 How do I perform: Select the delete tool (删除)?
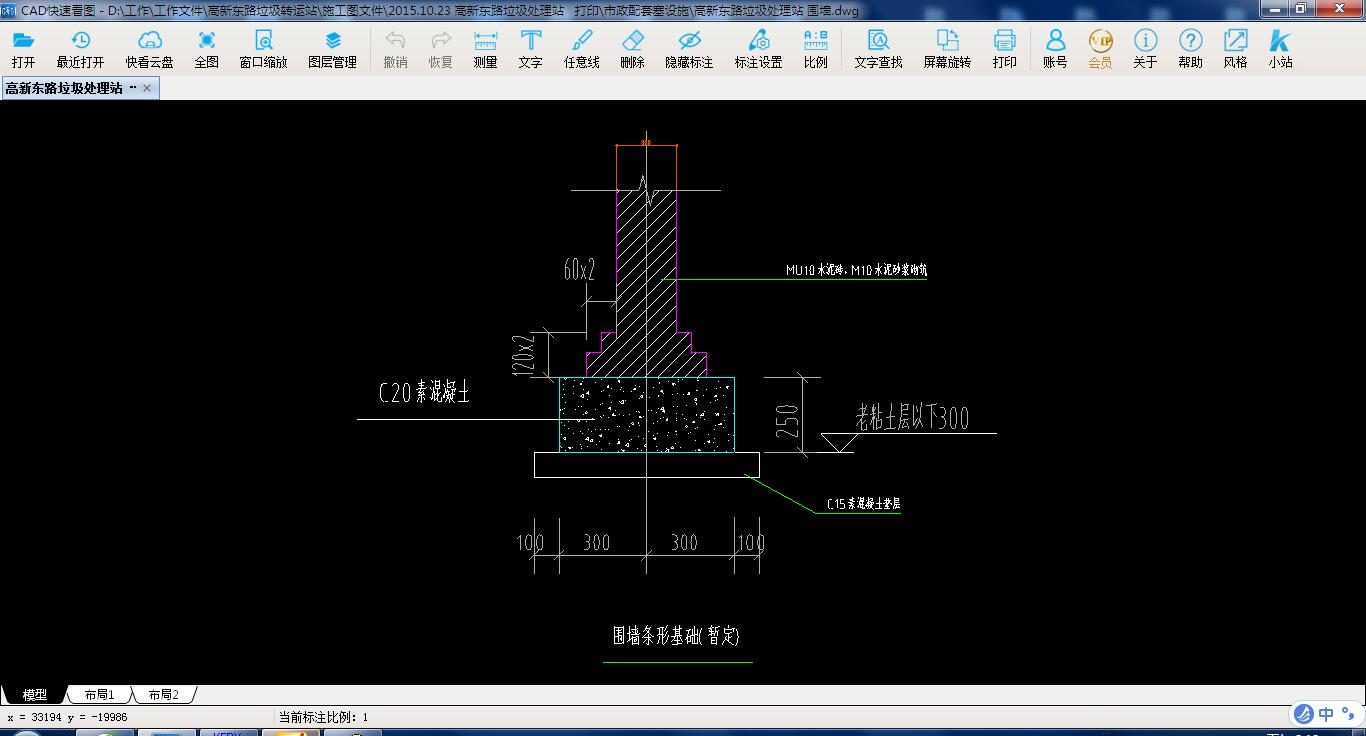632,48
